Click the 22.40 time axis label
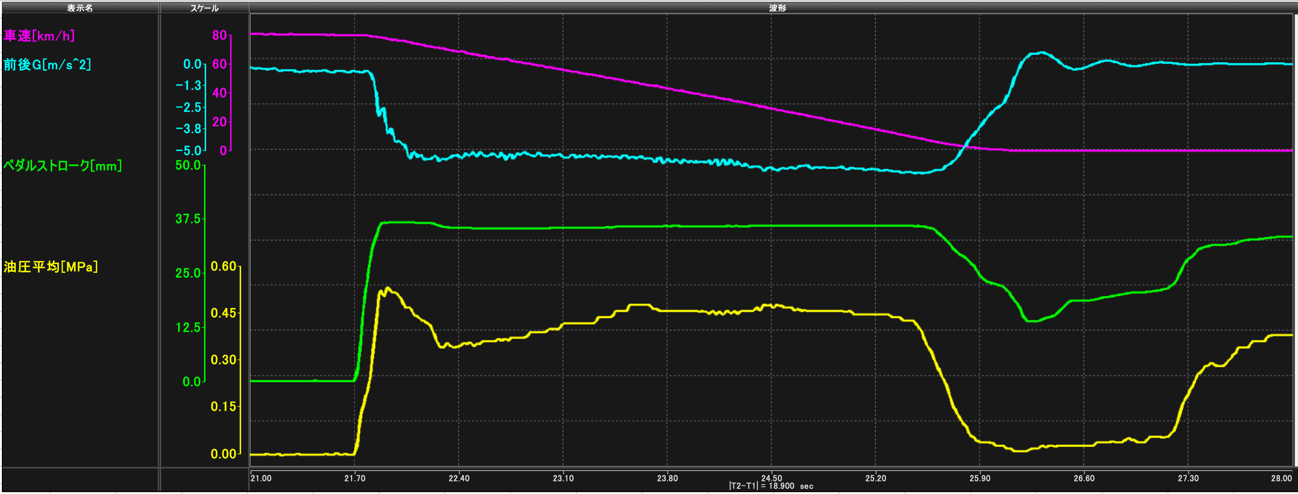 [460, 478]
